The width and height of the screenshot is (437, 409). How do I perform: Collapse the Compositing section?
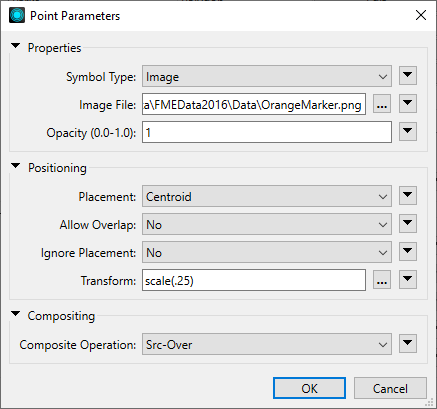[16, 314]
